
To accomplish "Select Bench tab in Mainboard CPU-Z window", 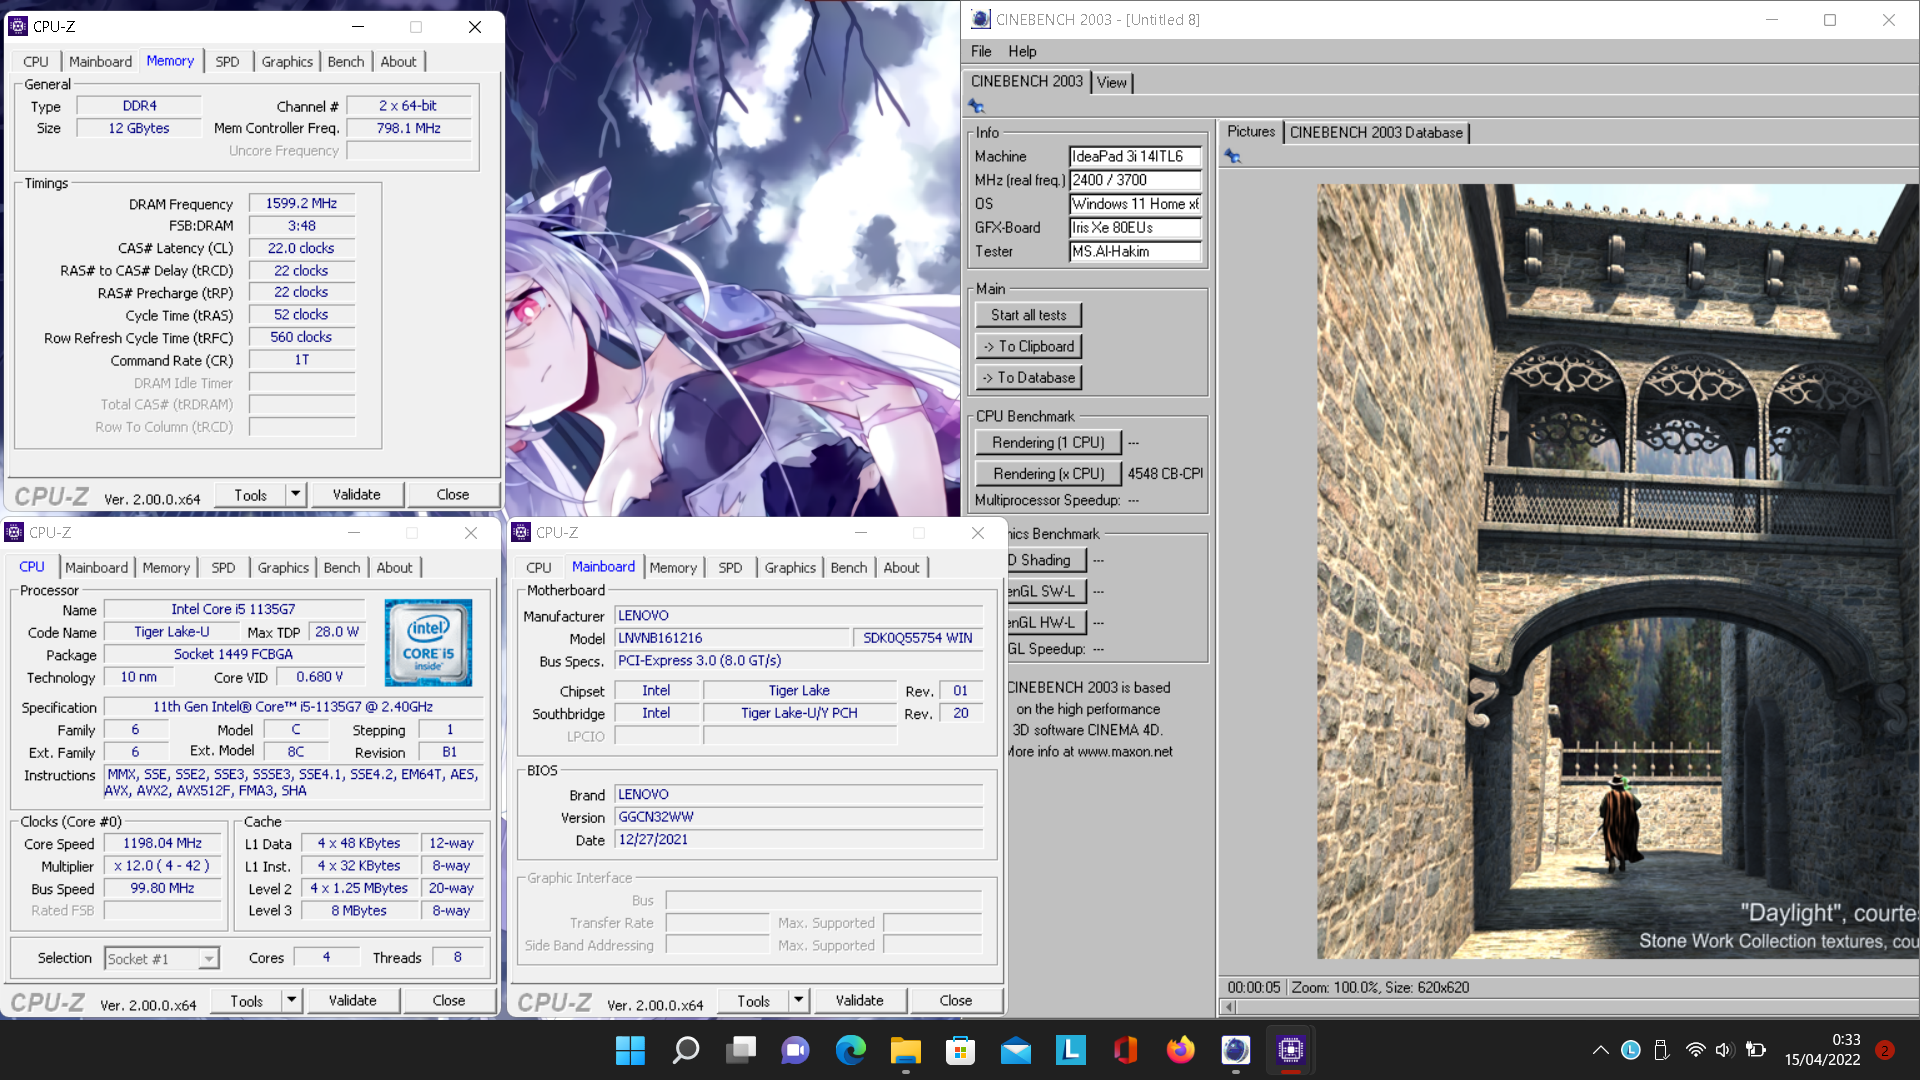I will coord(849,568).
